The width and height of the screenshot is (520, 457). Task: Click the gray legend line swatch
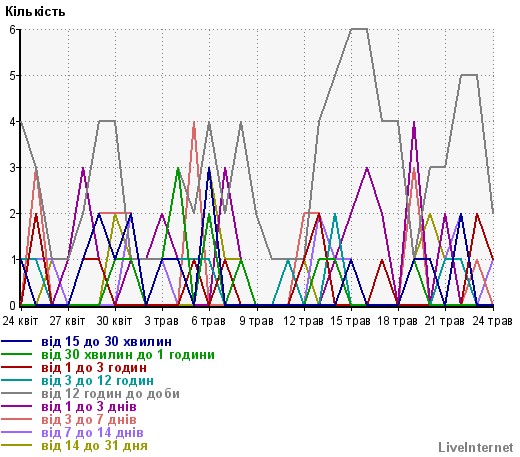tap(16, 393)
